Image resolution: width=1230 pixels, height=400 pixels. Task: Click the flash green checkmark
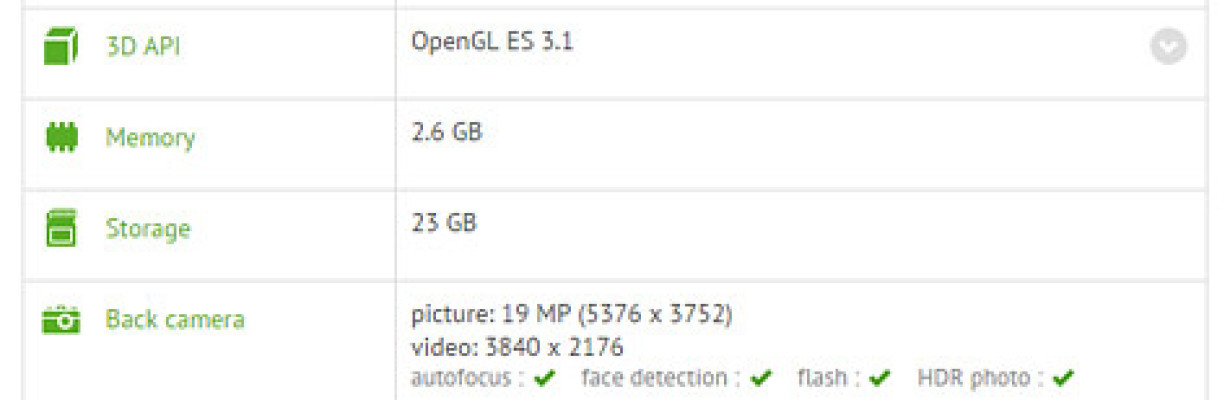[880, 379]
